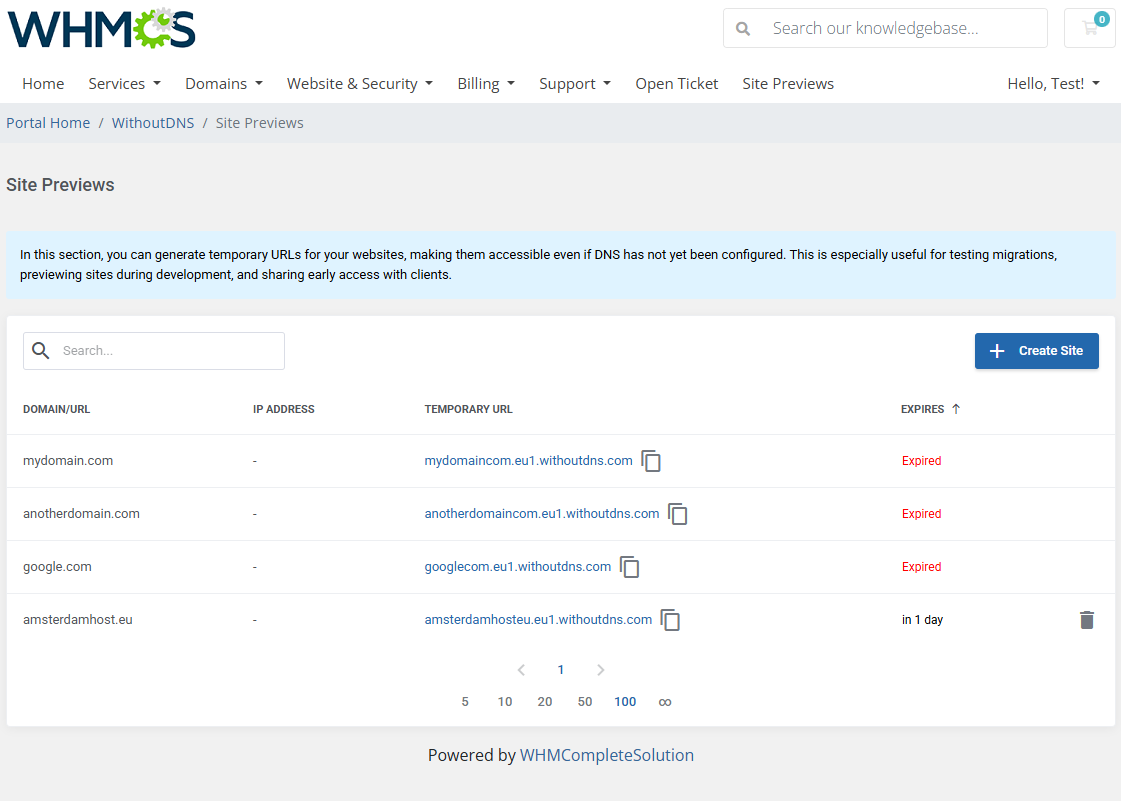Open the Billing dropdown menu

tap(486, 84)
